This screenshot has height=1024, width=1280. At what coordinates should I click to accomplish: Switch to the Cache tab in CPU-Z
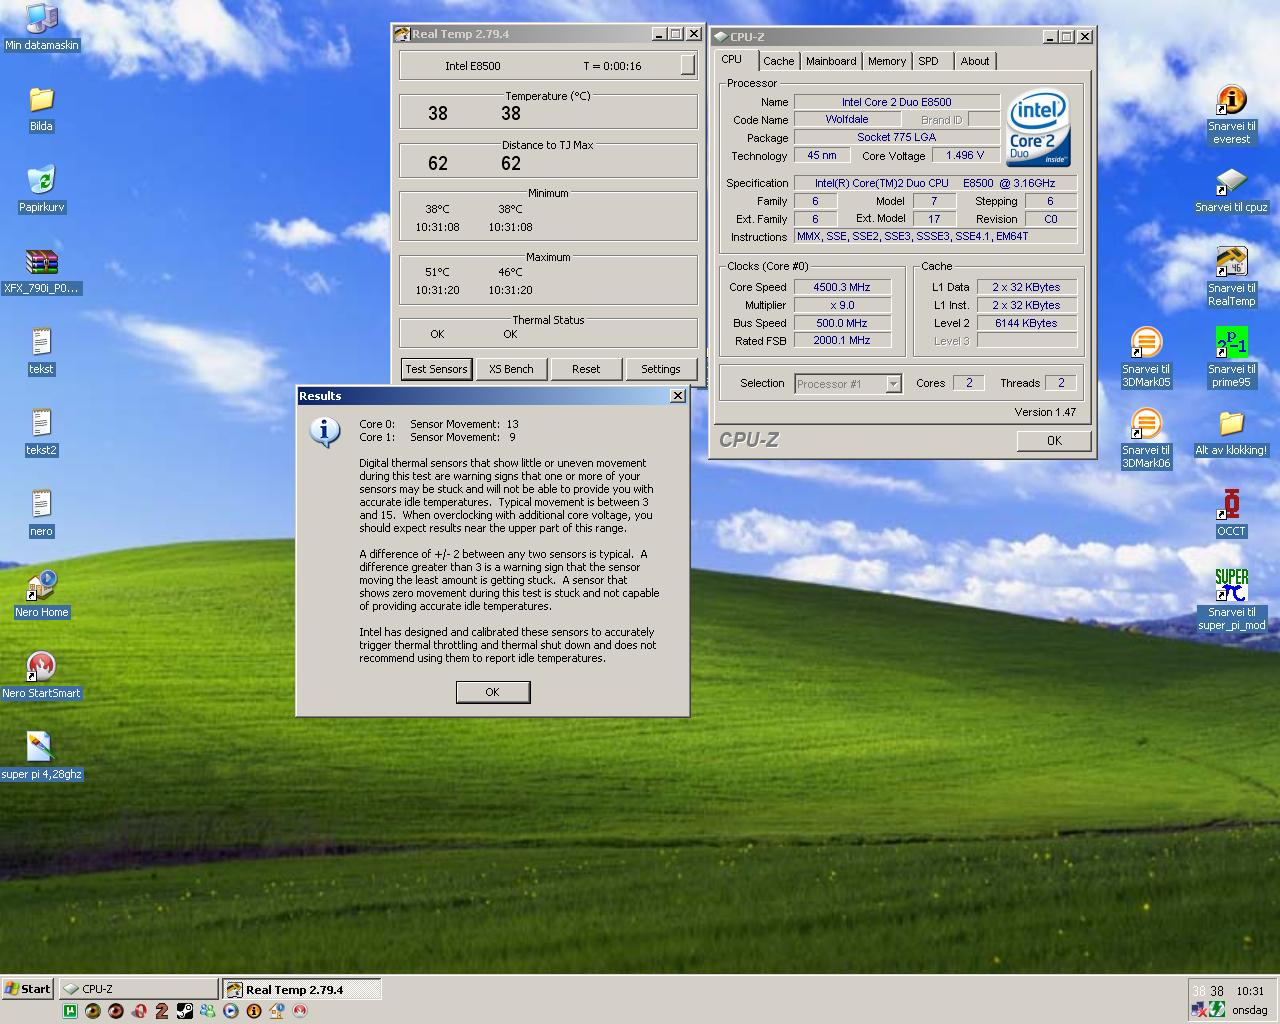[x=778, y=61]
